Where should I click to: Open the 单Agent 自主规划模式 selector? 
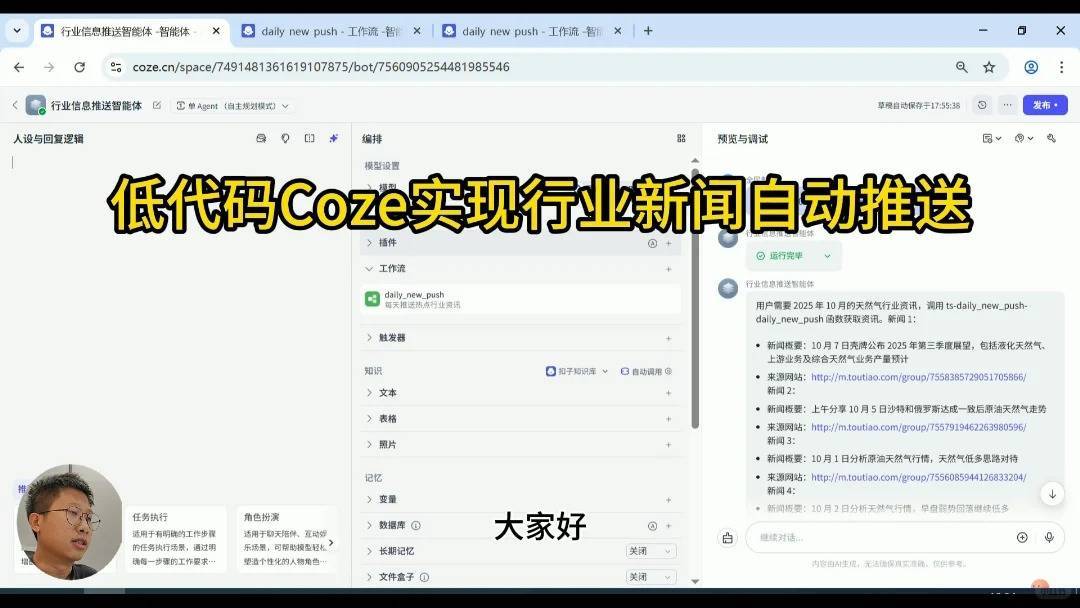228,105
